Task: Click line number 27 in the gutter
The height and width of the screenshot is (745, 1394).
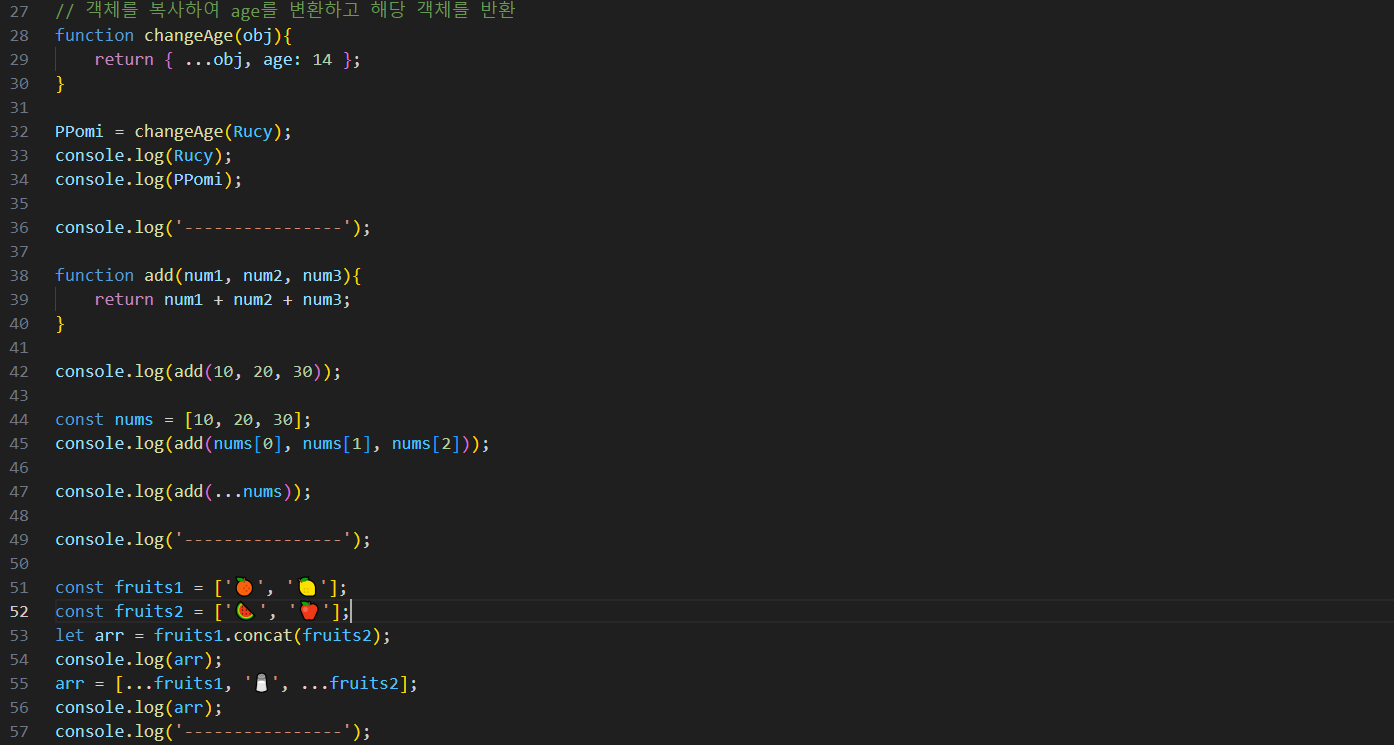Action: [x=20, y=11]
